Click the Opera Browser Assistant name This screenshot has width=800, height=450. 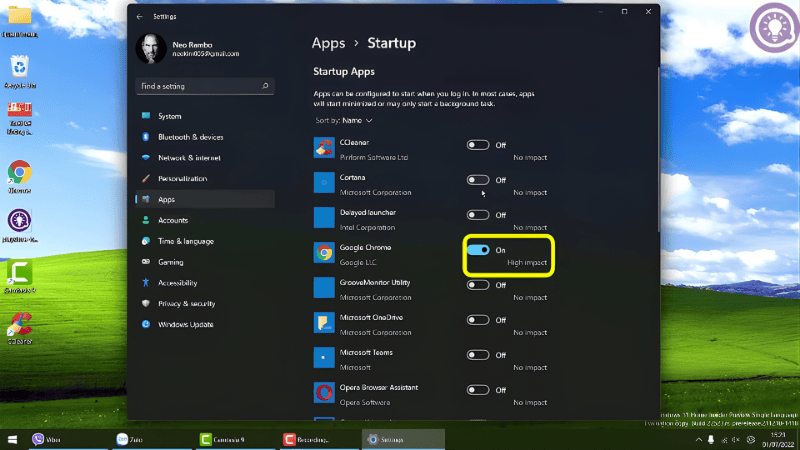[x=379, y=388]
